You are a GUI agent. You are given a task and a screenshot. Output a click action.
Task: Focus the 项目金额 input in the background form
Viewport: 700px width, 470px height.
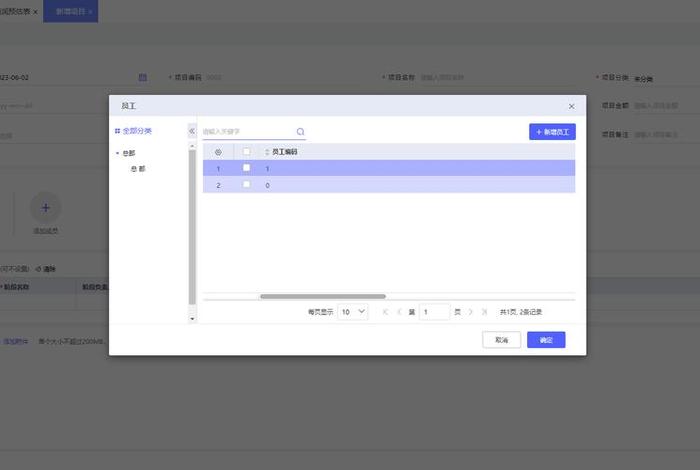coord(665,106)
